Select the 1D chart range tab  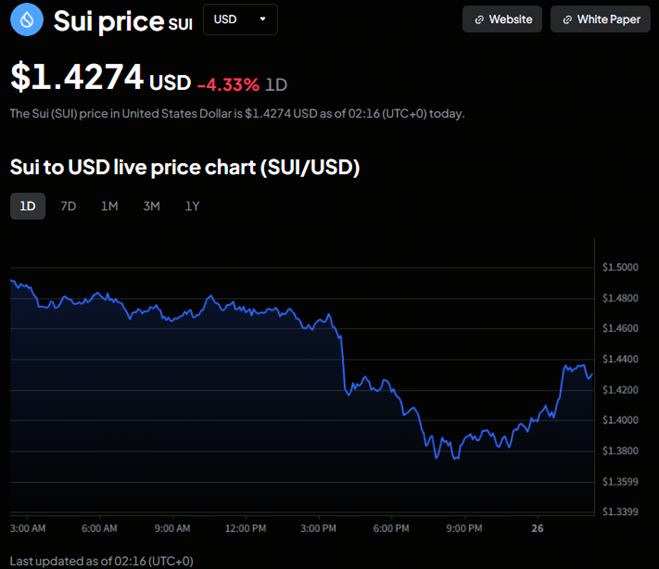[28, 206]
